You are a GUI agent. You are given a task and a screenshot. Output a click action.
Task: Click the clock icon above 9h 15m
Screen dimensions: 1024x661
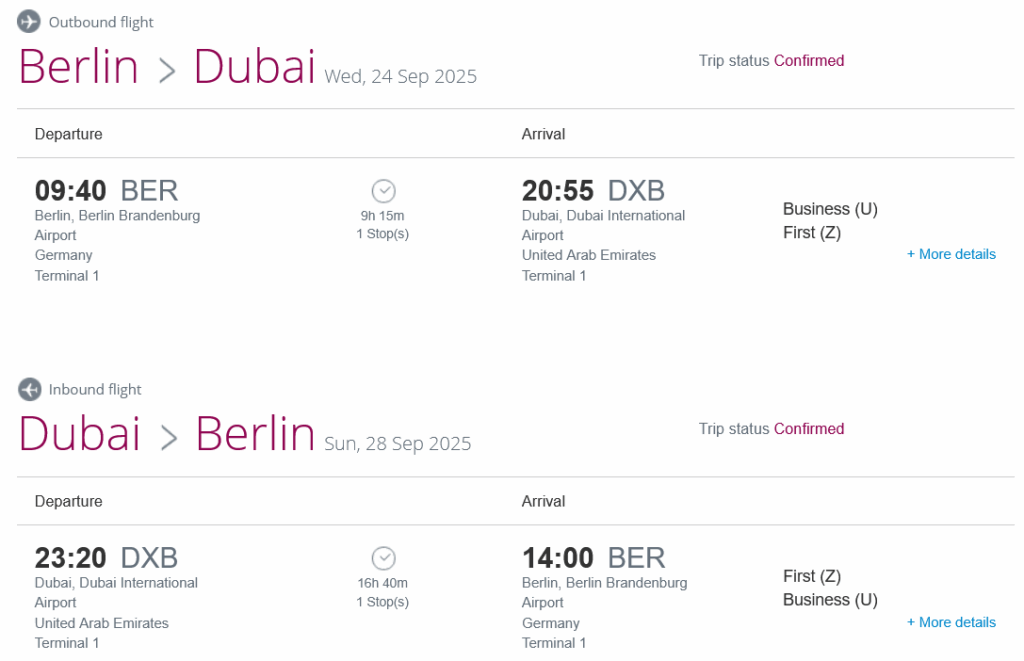(383, 191)
